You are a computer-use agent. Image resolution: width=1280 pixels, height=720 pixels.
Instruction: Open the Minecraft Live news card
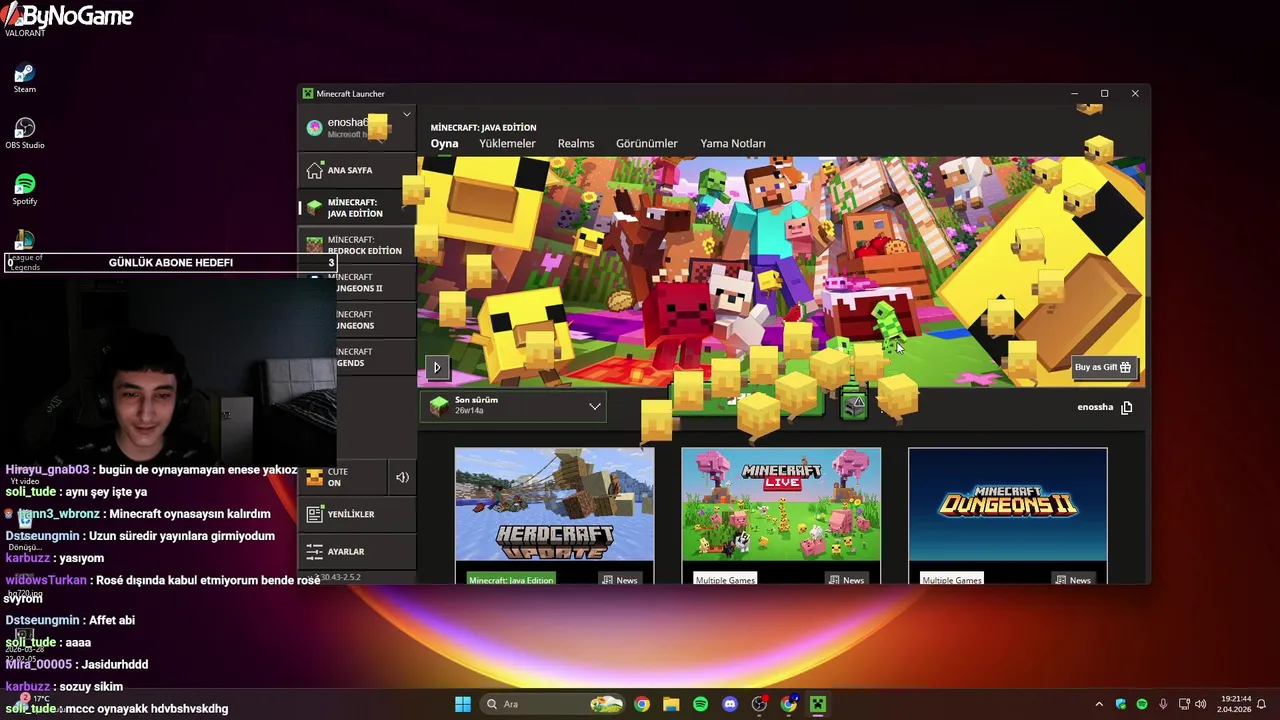pos(781,515)
